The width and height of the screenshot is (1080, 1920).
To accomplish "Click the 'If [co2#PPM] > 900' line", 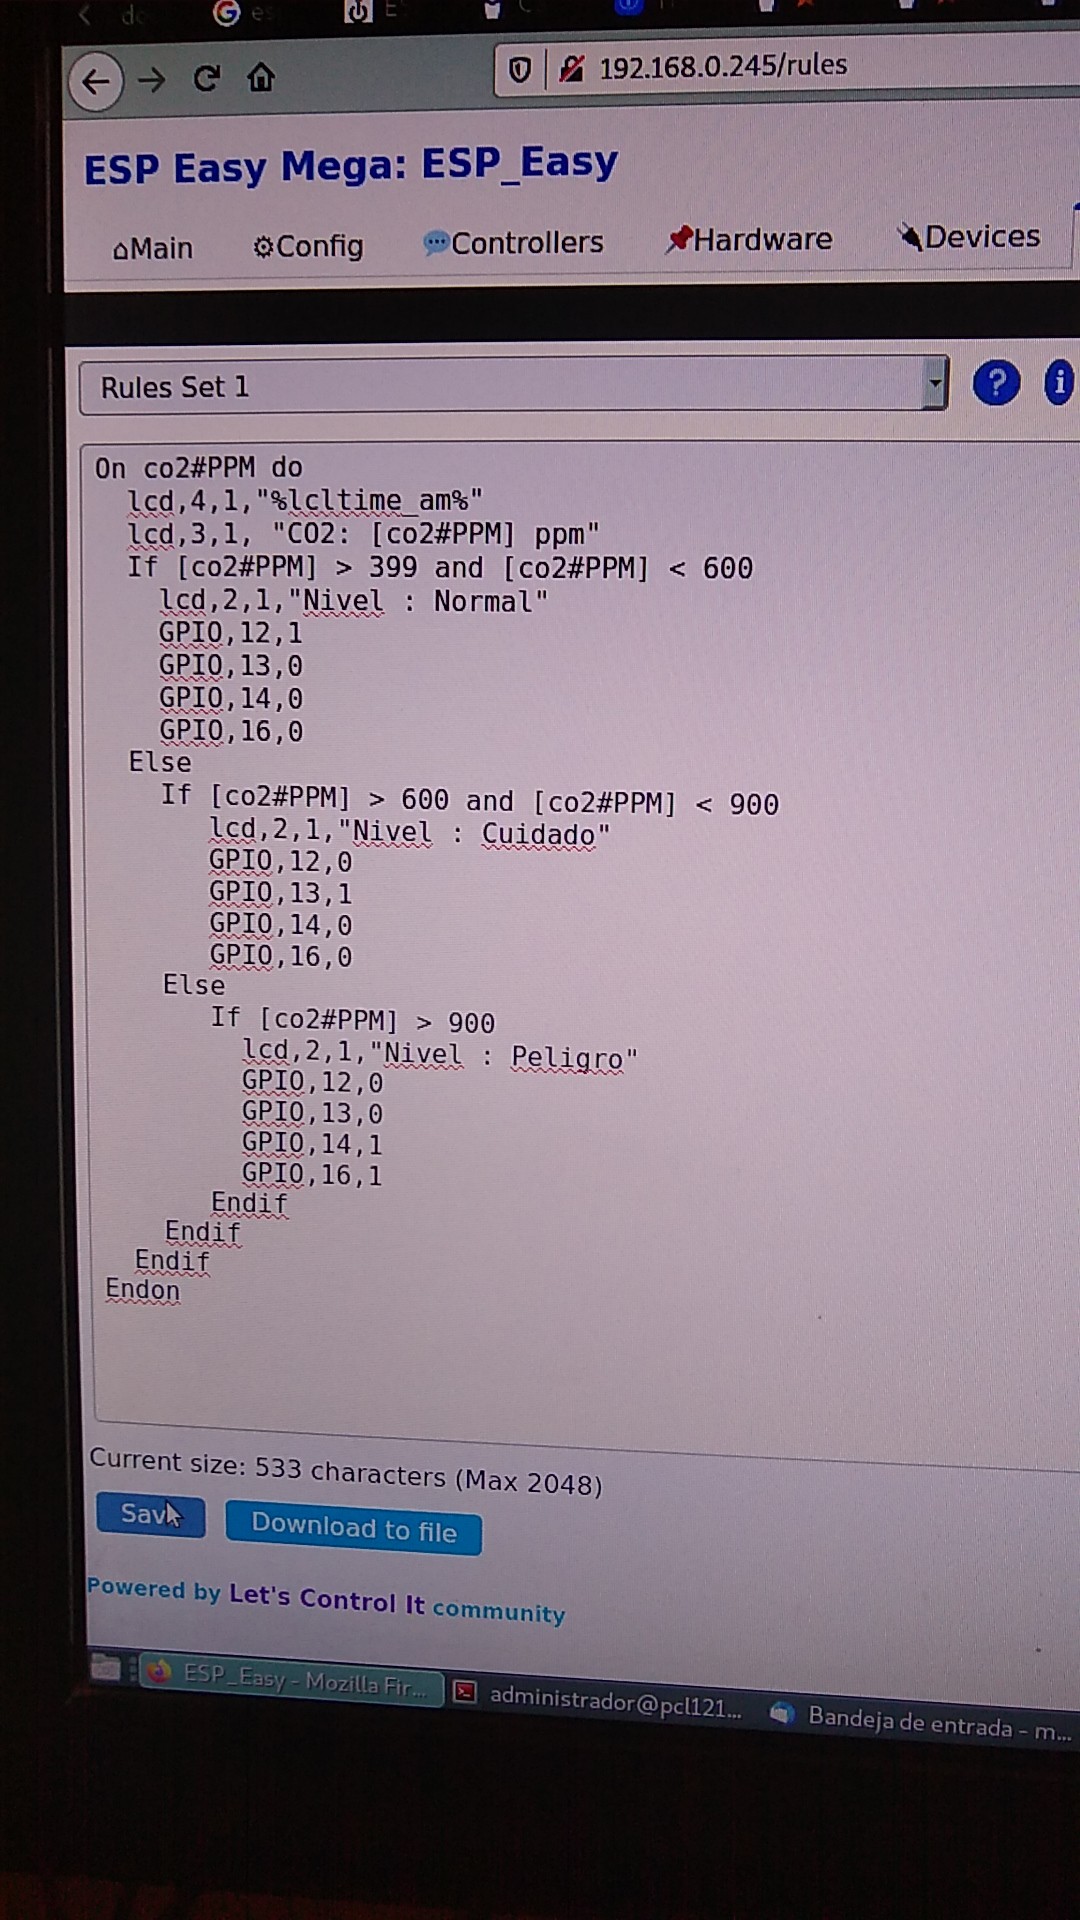I will tap(353, 1020).
